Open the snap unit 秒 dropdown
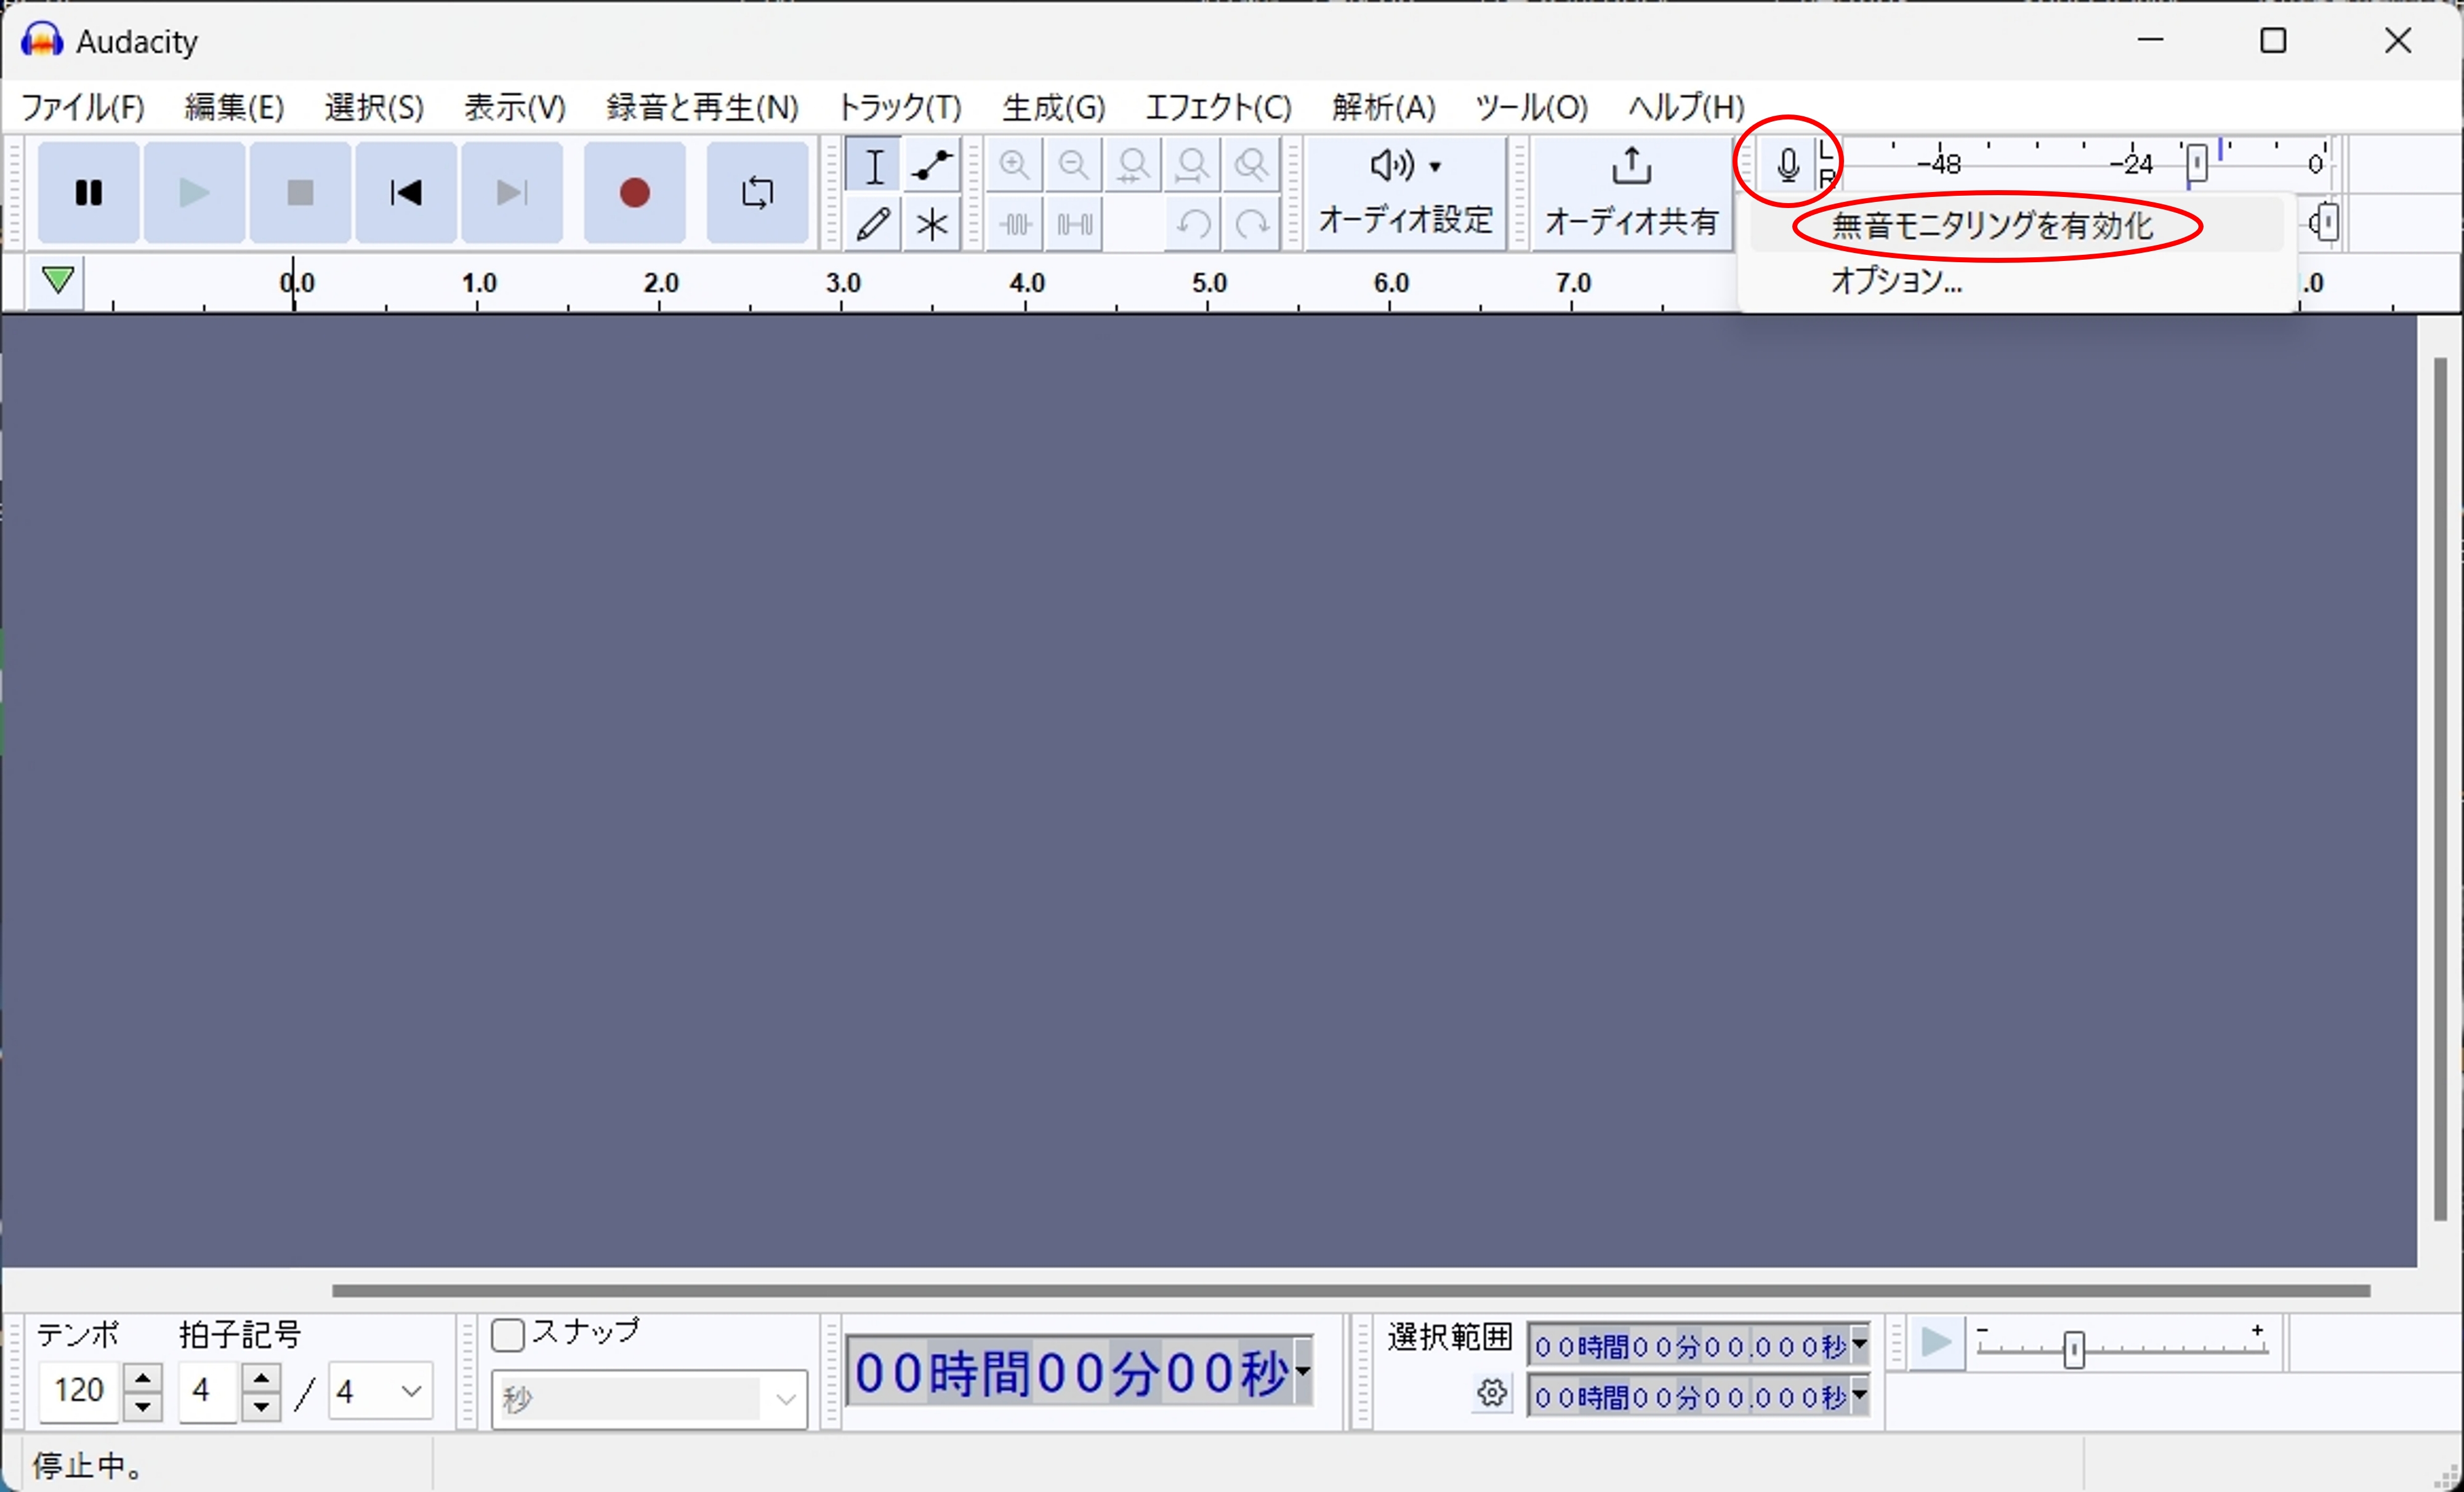2464x1492 pixels. point(649,1399)
